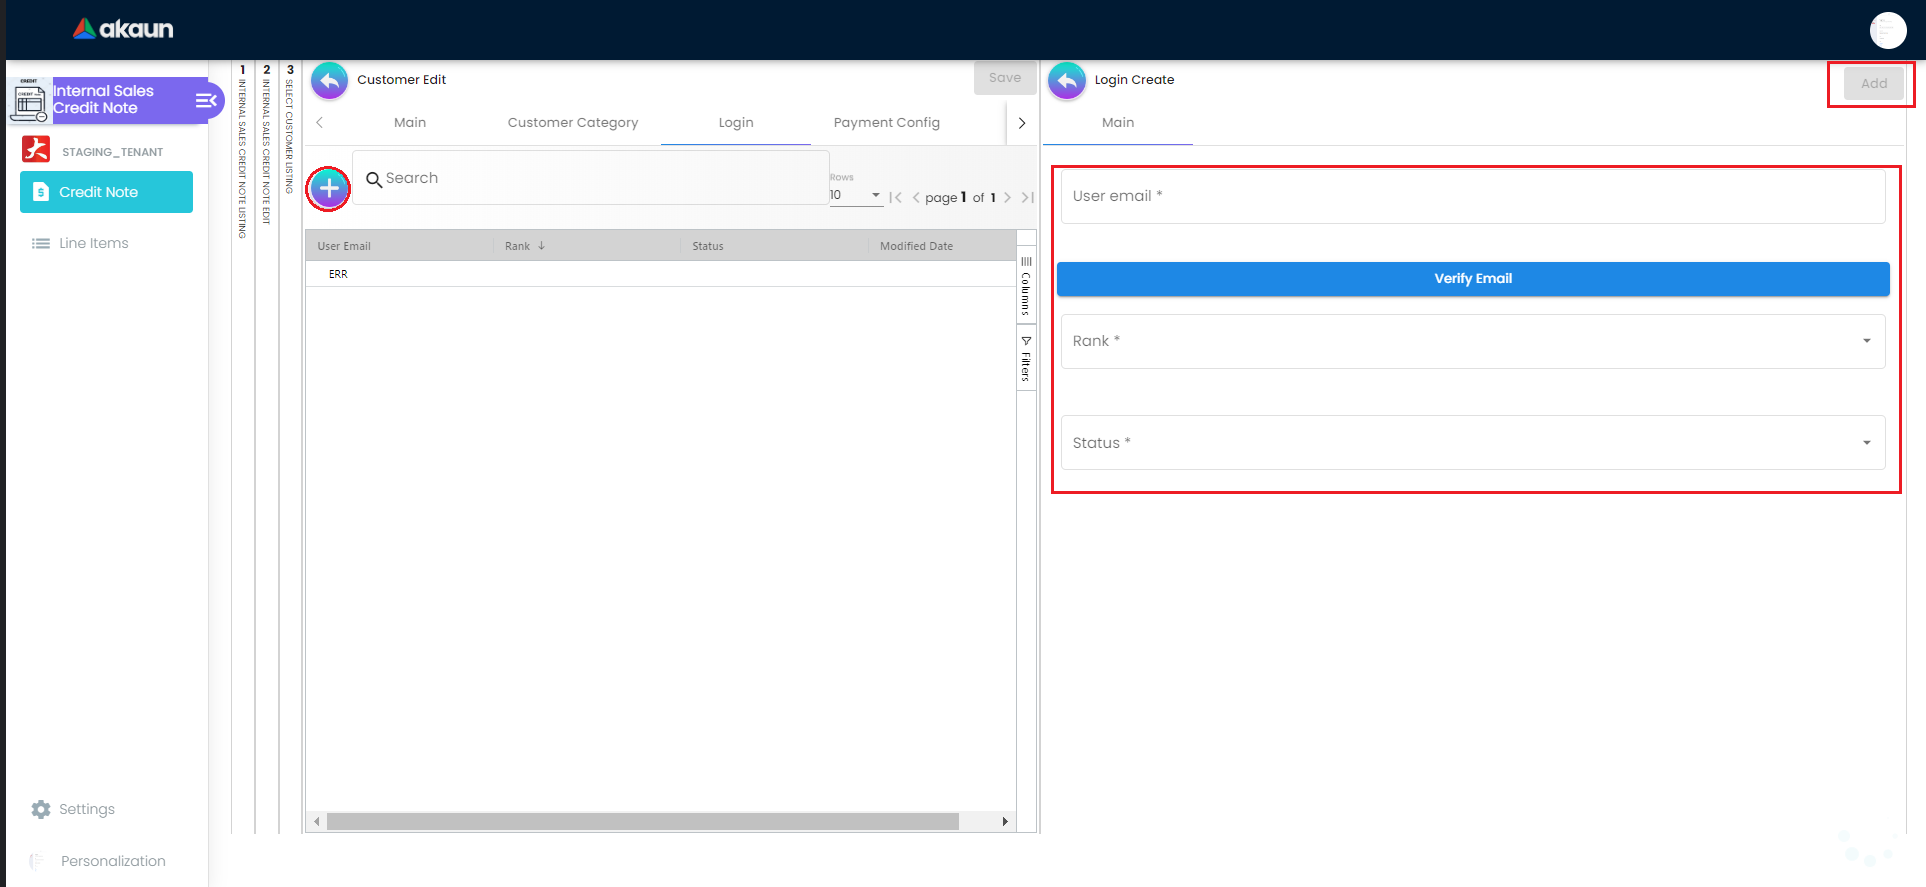Switch to the Customer Category tab
Screen dimensions: 1926x887
[x=572, y=123]
